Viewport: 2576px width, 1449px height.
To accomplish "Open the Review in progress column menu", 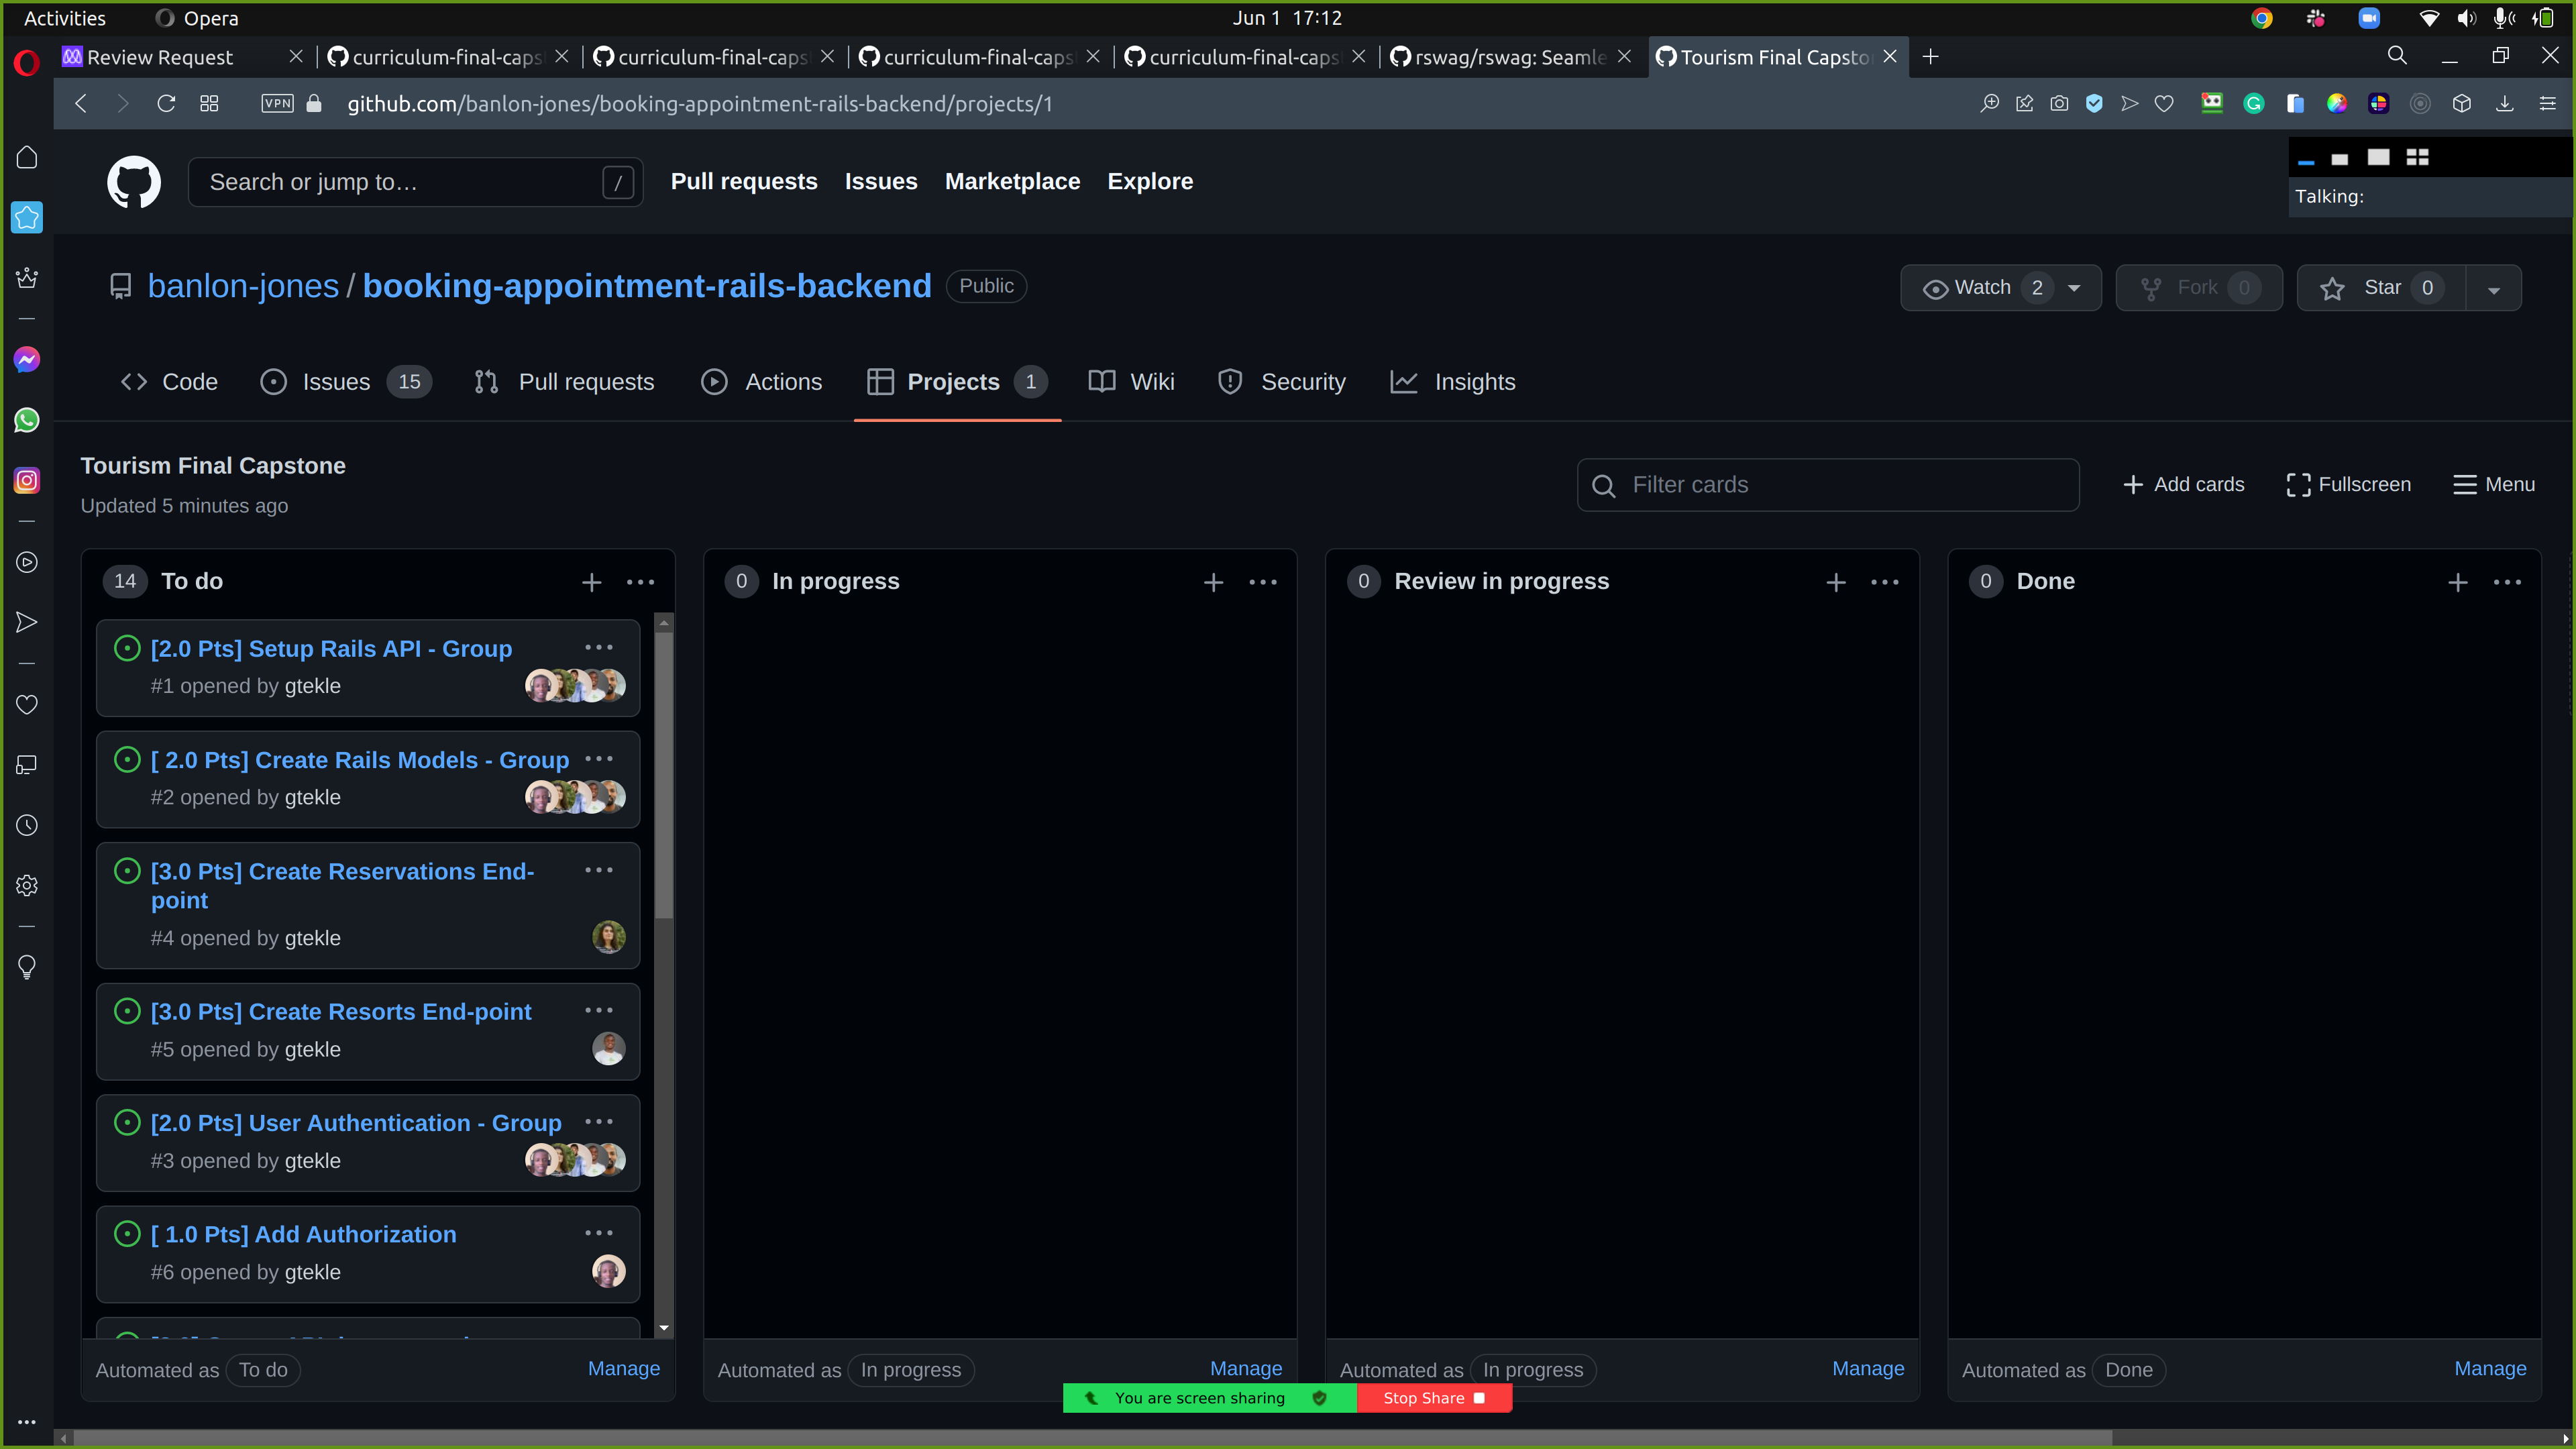I will pyautogui.click(x=1884, y=581).
